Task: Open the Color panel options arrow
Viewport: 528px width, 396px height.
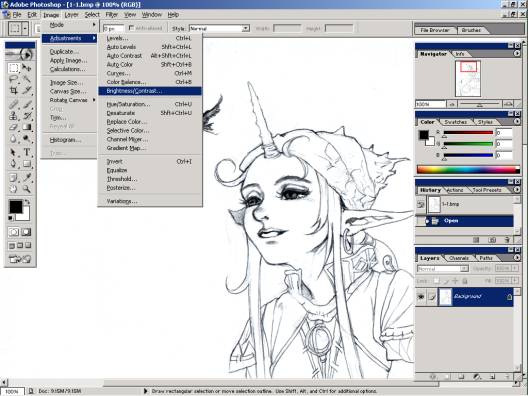Action: point(517,122)
